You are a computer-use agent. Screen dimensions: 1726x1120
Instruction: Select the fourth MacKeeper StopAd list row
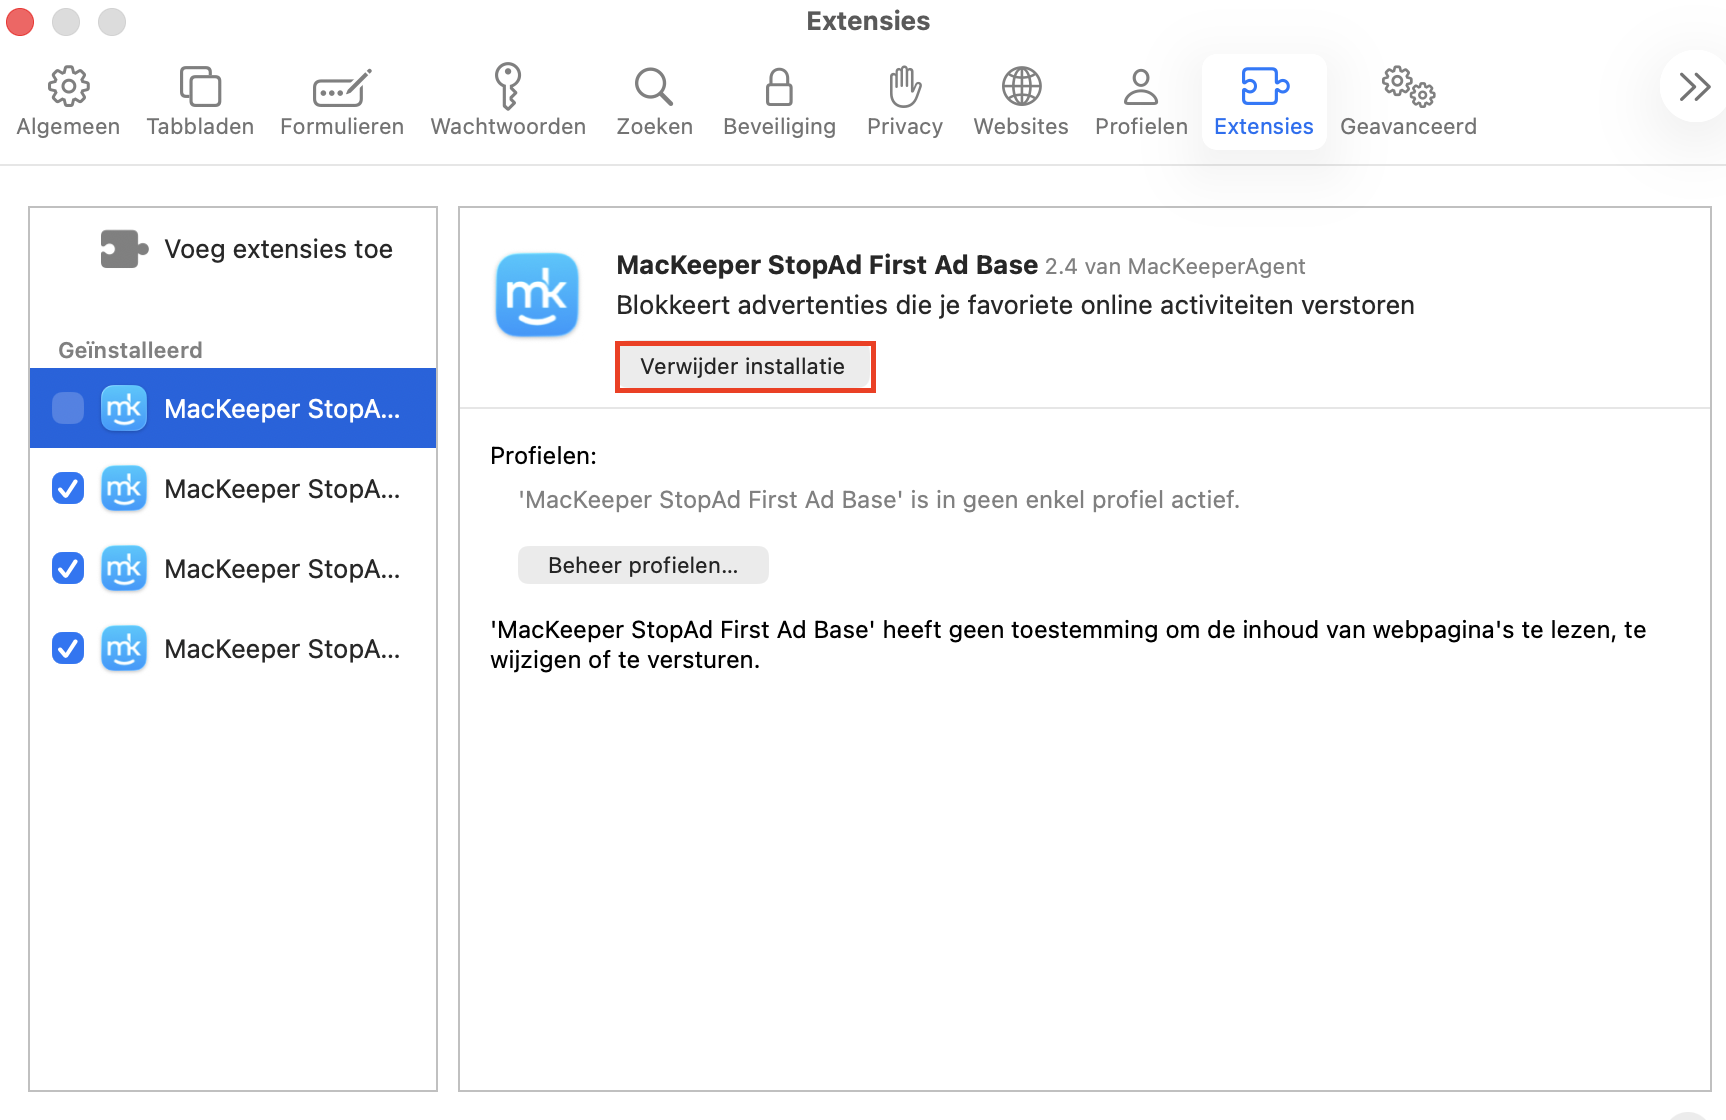pyautogui.click(x=233, y=648)
